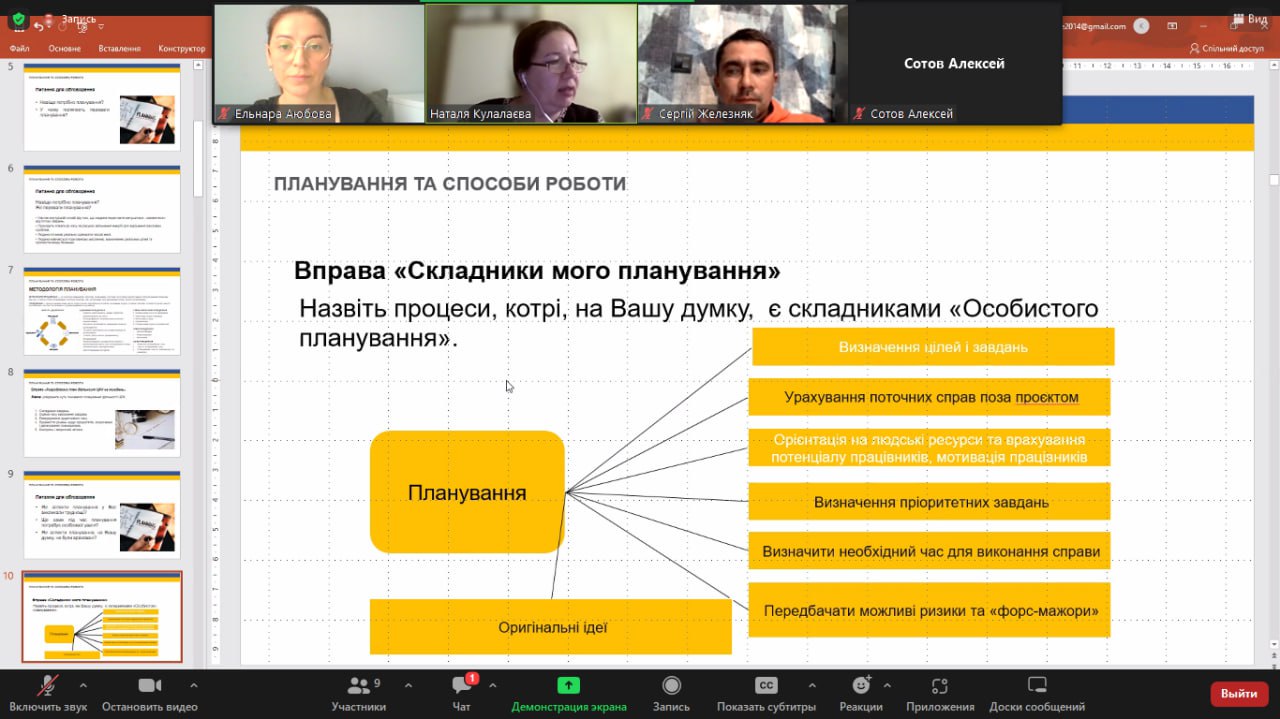The width and height of the screenshot is (1280, 719).
Task: Leave meeting with the red Выйти button
Action: 1239,693
